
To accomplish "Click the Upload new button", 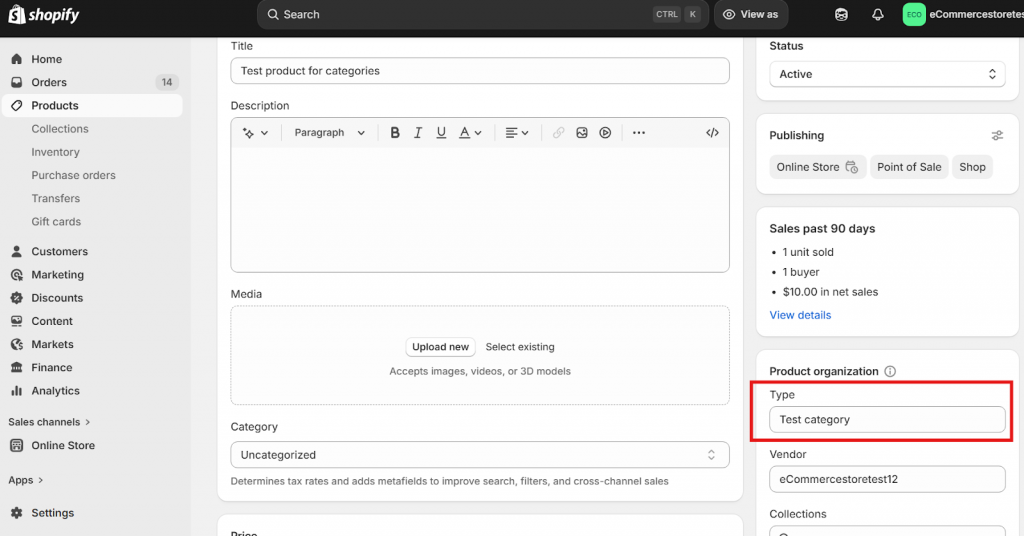I will pos(440,347).
